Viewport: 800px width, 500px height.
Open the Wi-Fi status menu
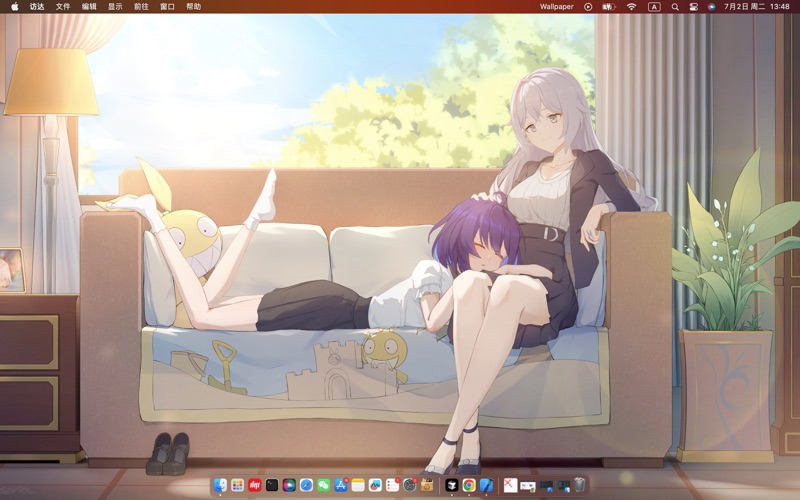(x=632, y=7)
